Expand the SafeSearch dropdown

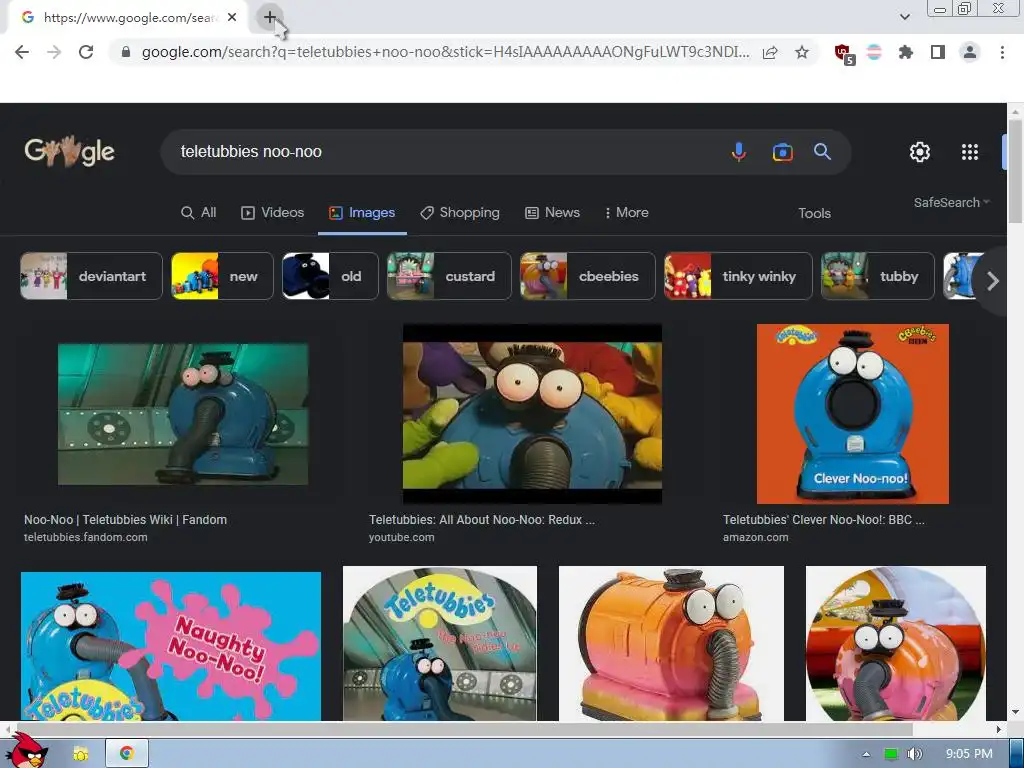click(952, 202)
